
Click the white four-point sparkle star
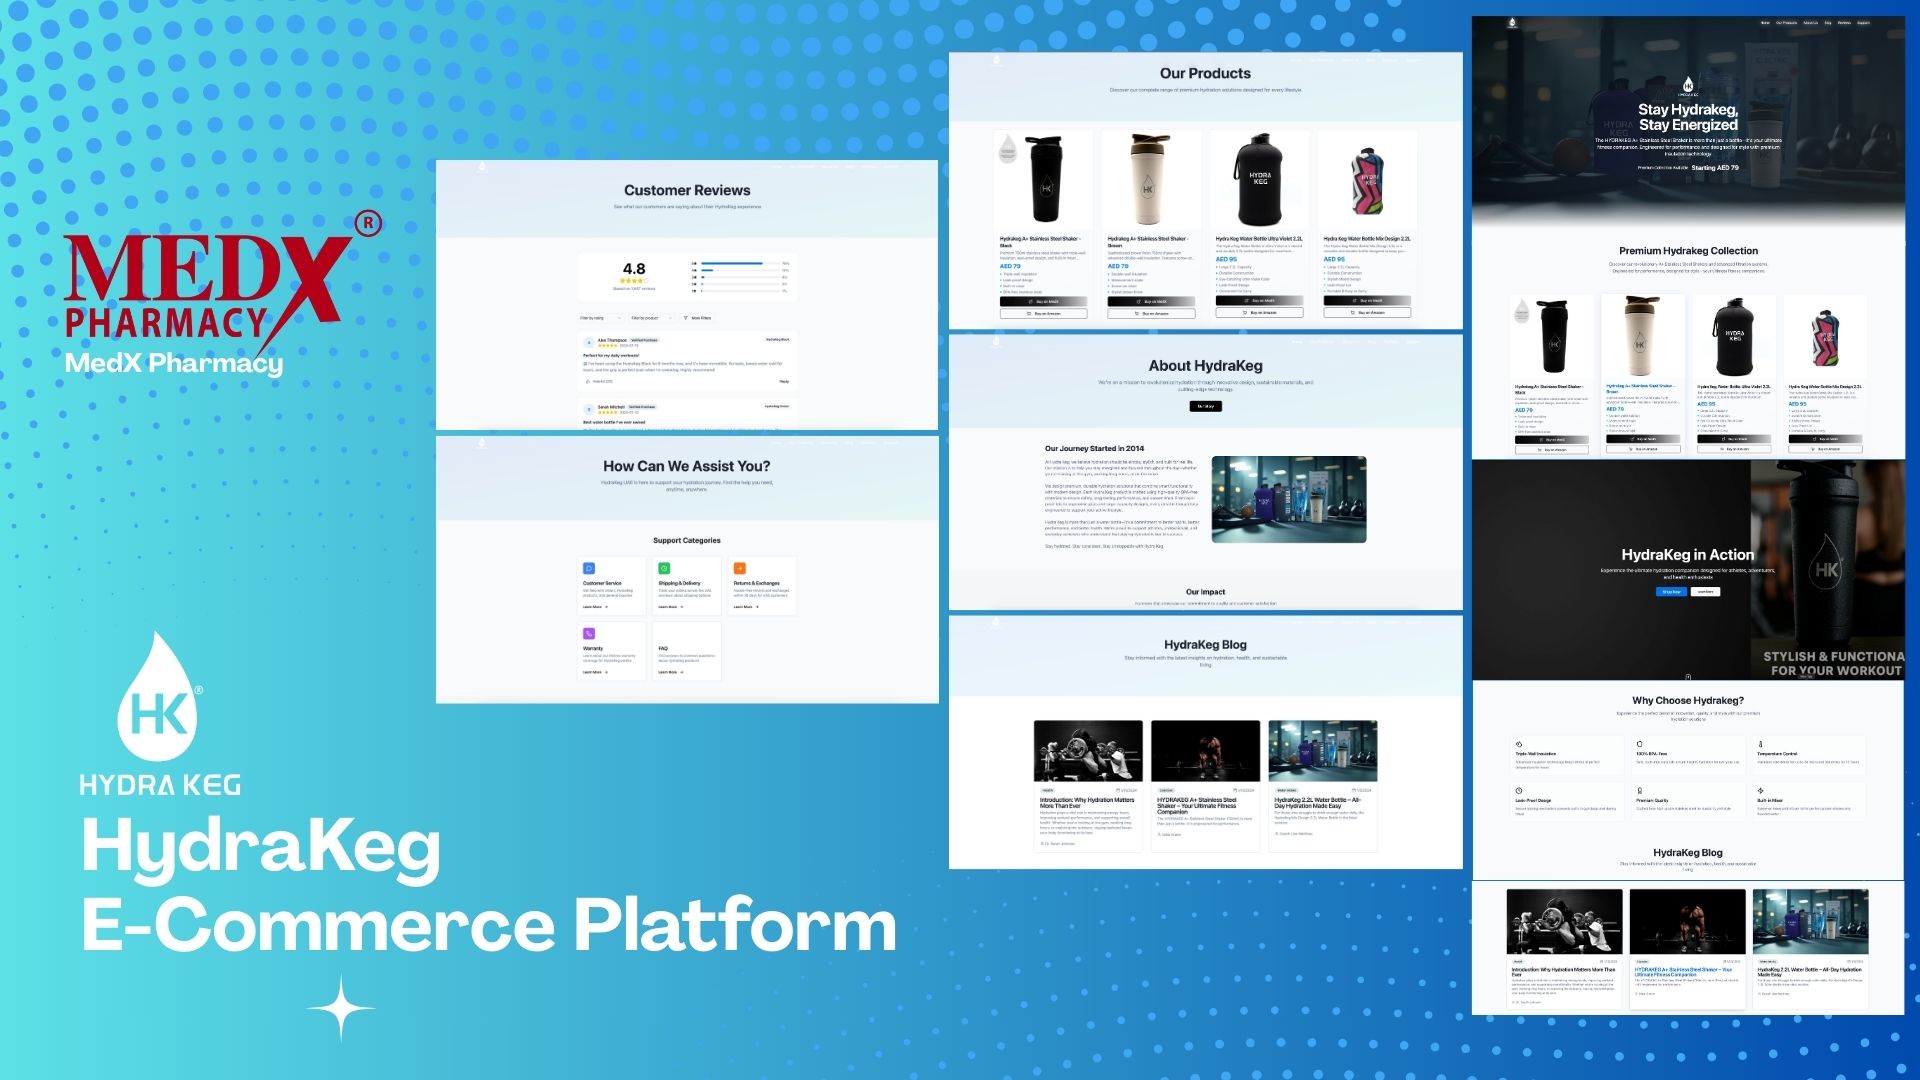click(341, 1008)
